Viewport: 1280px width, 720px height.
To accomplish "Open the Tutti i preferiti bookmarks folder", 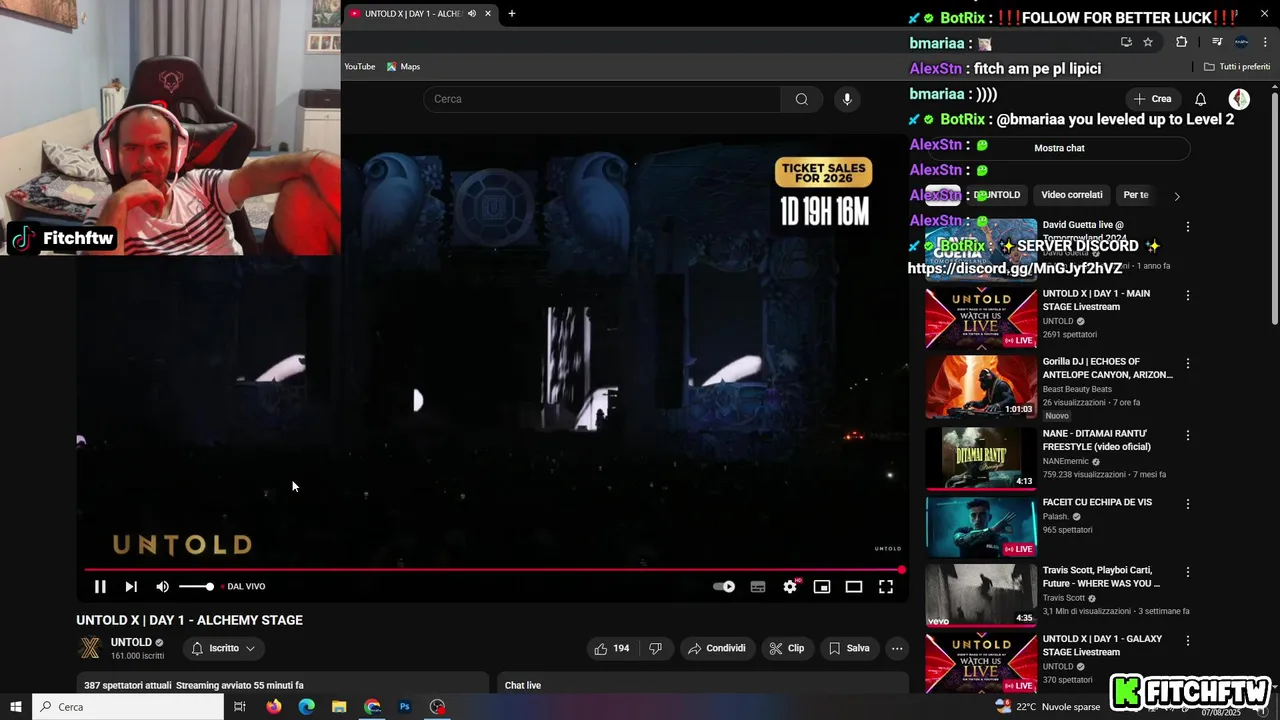I will (1237, 67).
